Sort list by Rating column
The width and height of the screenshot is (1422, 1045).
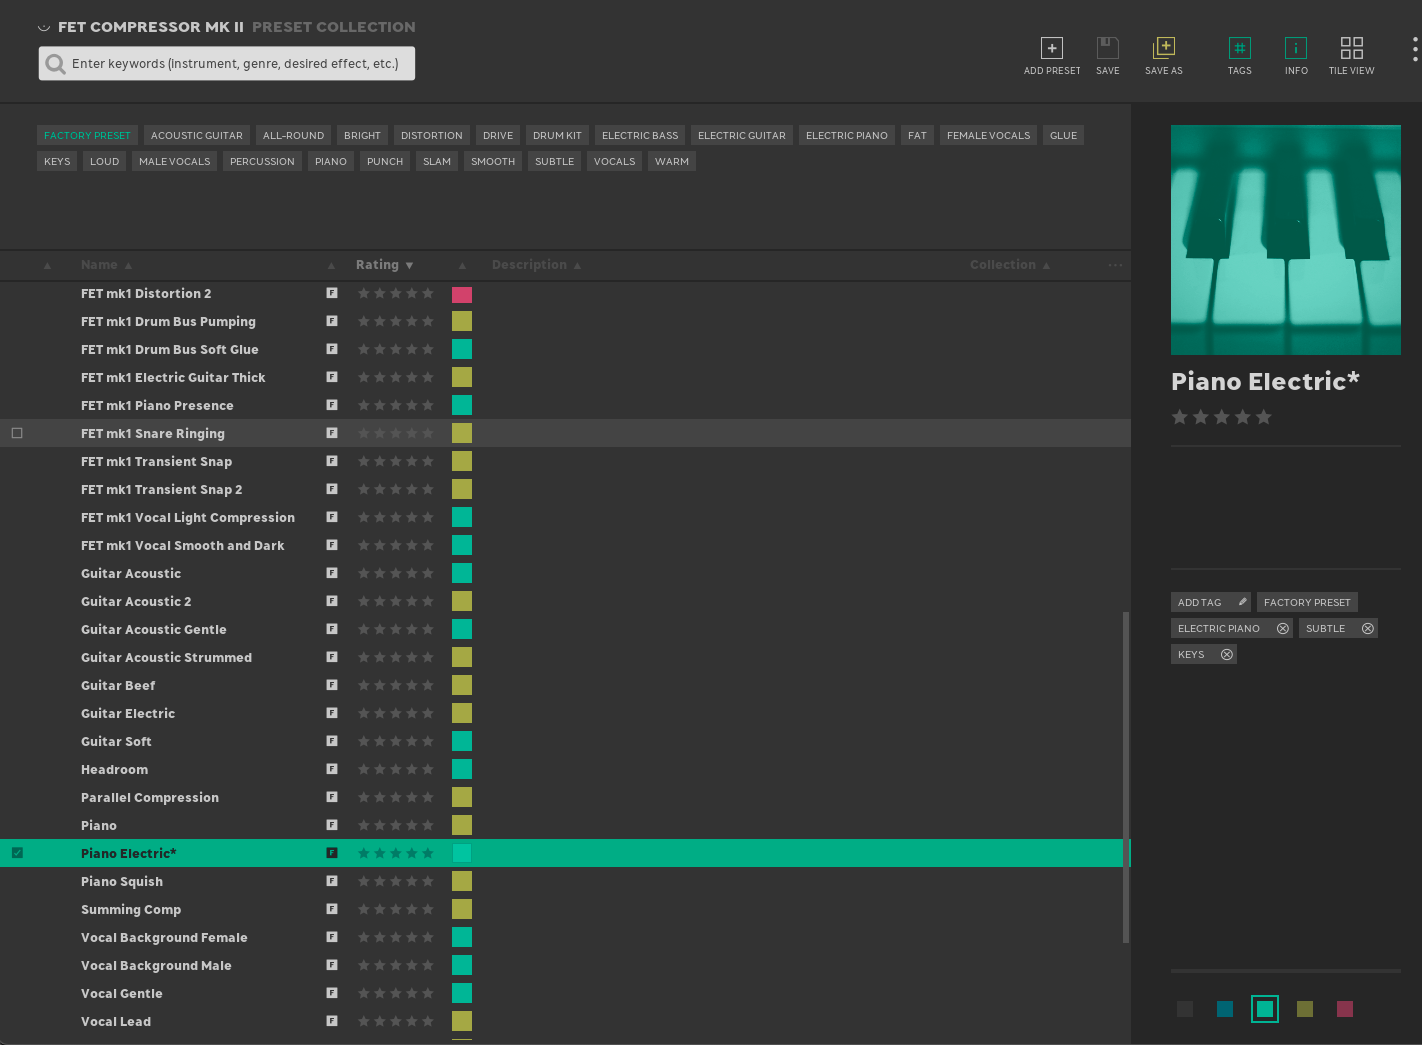(378, 265)
